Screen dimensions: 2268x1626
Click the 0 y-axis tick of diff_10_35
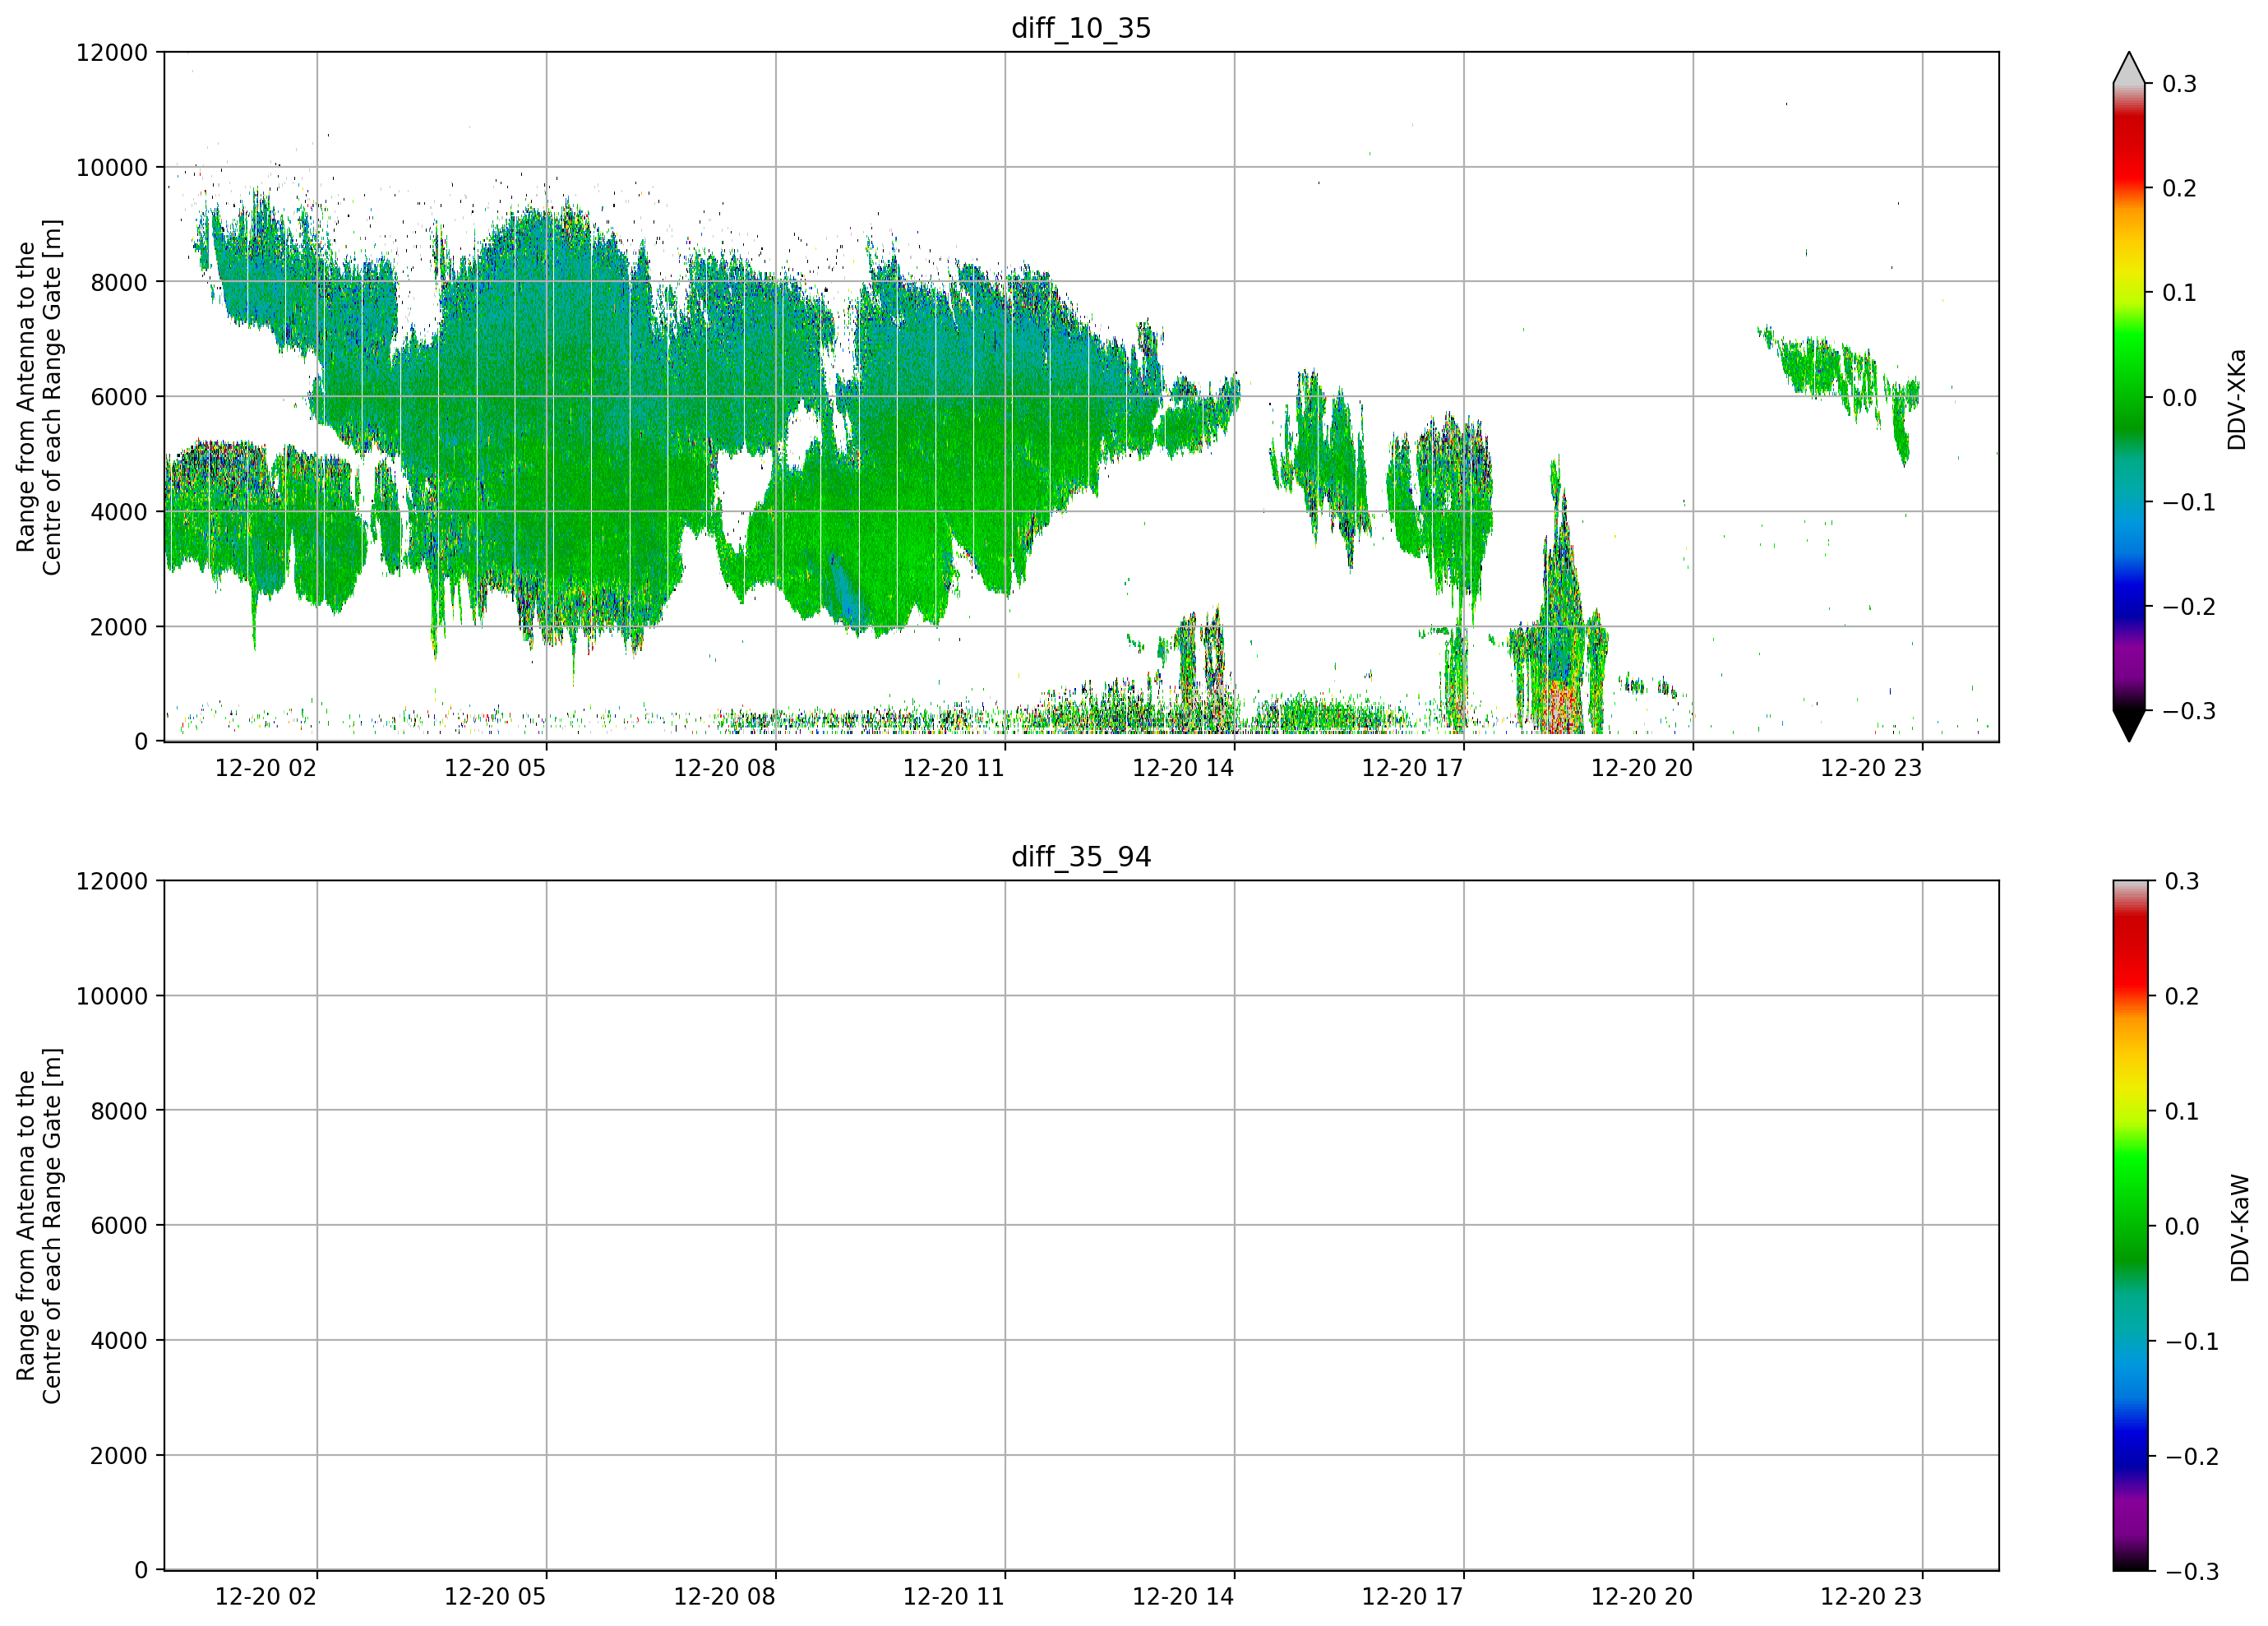tap(141, 742)
